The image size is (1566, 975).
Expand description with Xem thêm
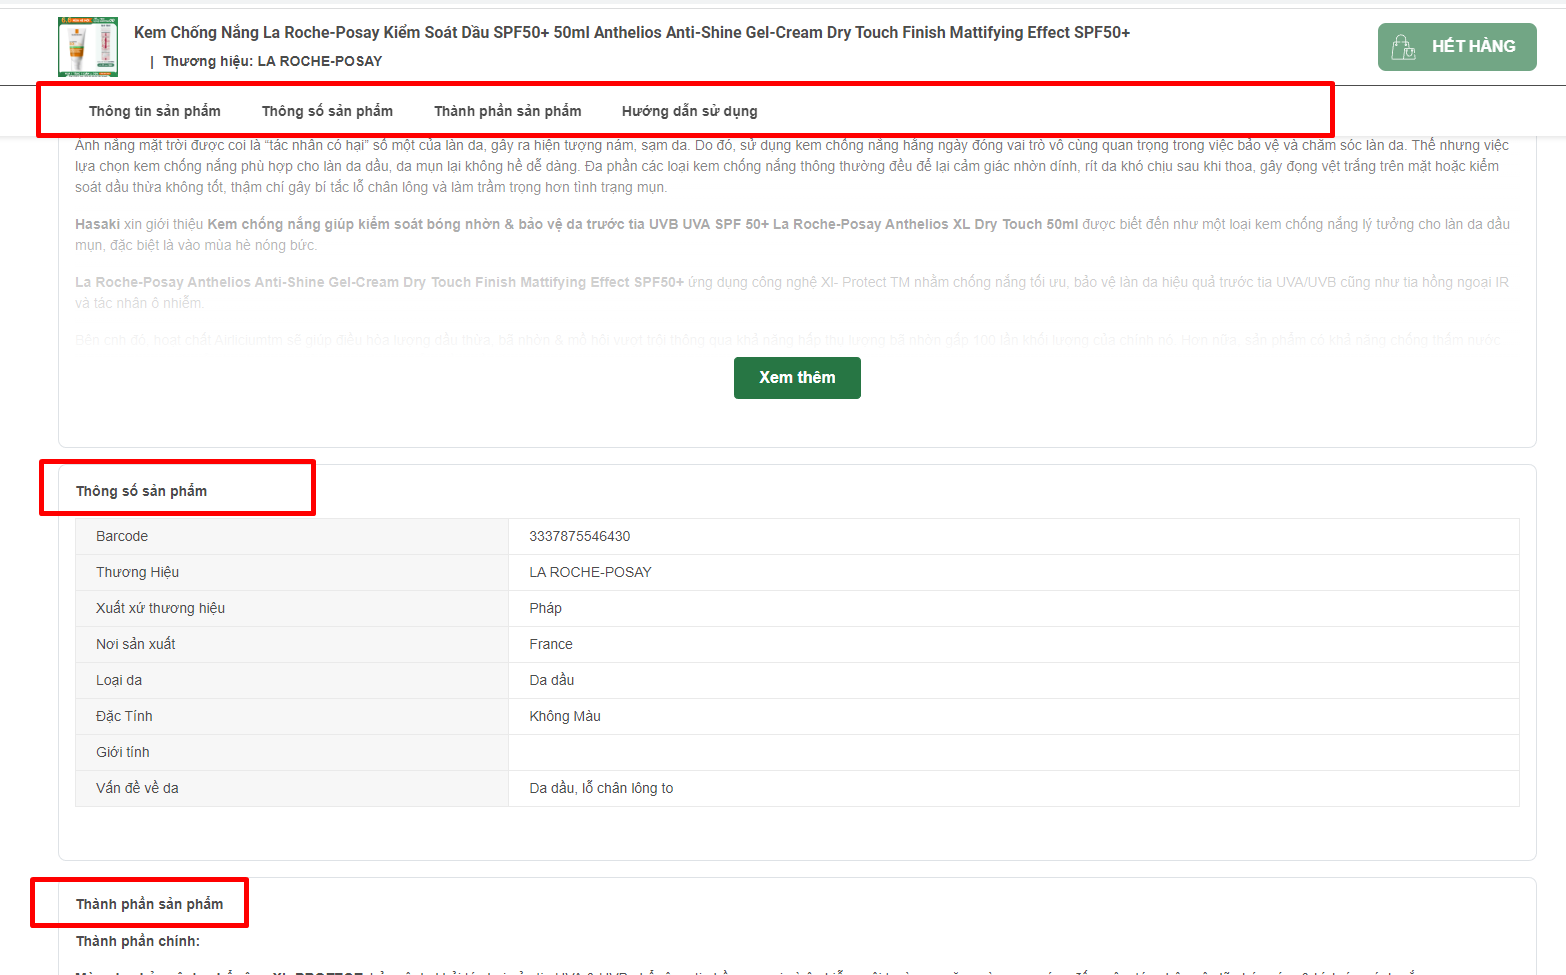(x=797, y=378)
